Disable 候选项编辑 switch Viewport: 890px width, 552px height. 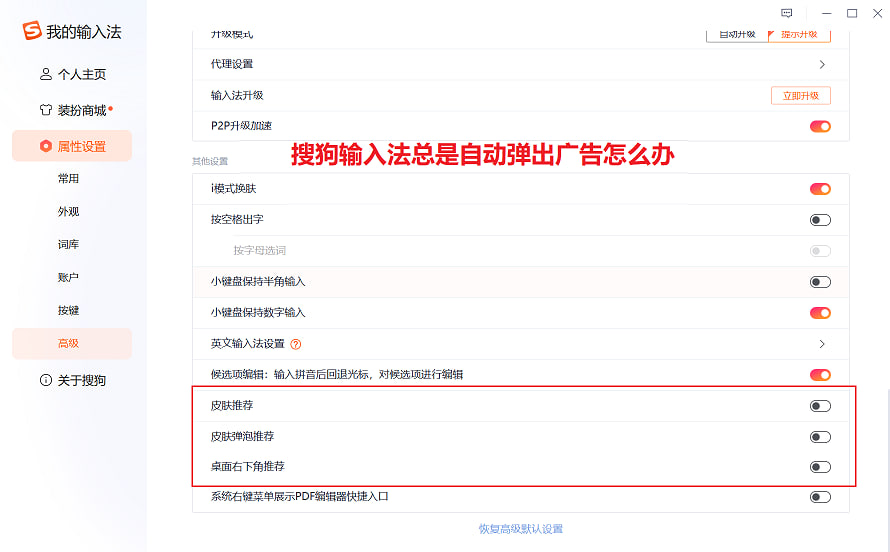[x=820, y=375]
